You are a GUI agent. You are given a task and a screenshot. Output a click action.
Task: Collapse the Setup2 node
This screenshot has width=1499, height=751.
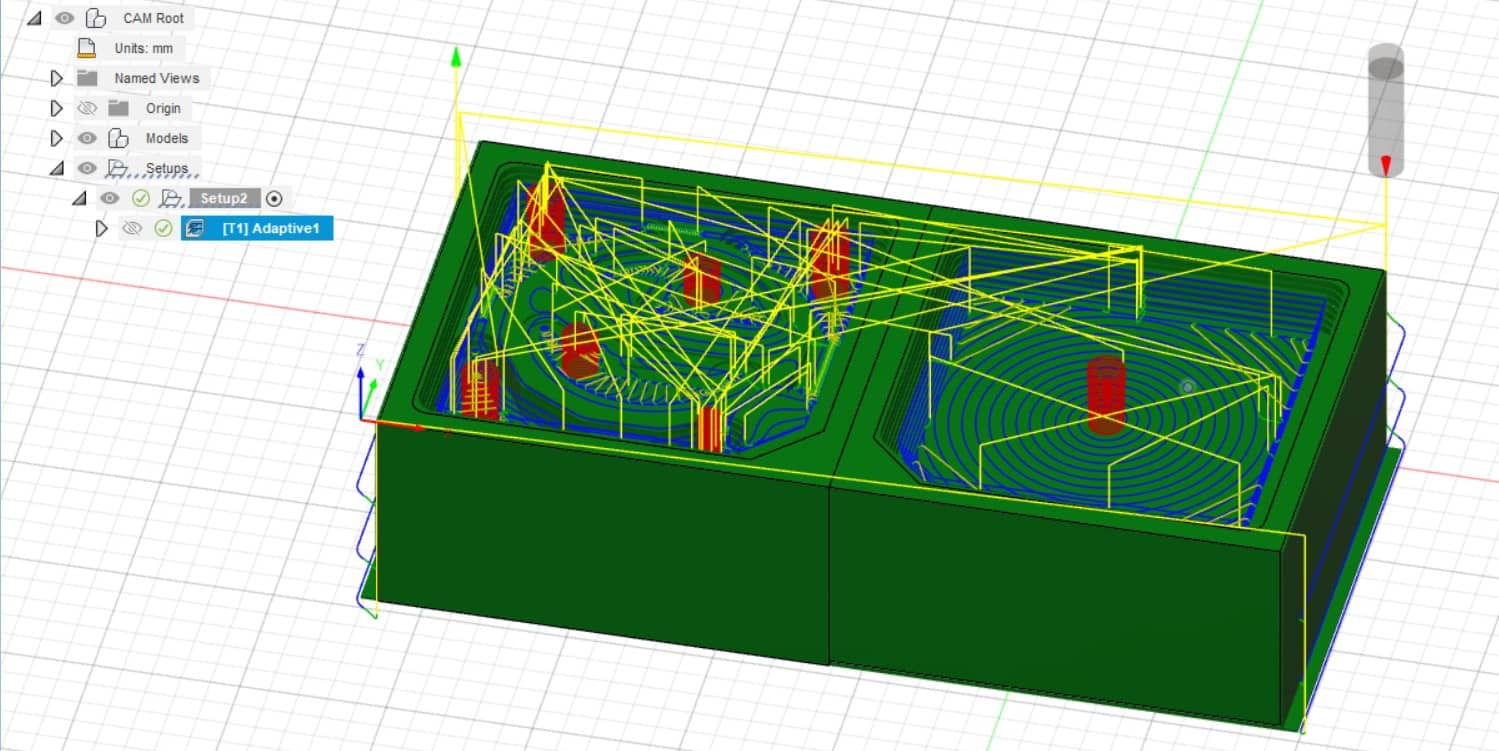[79, 198]
